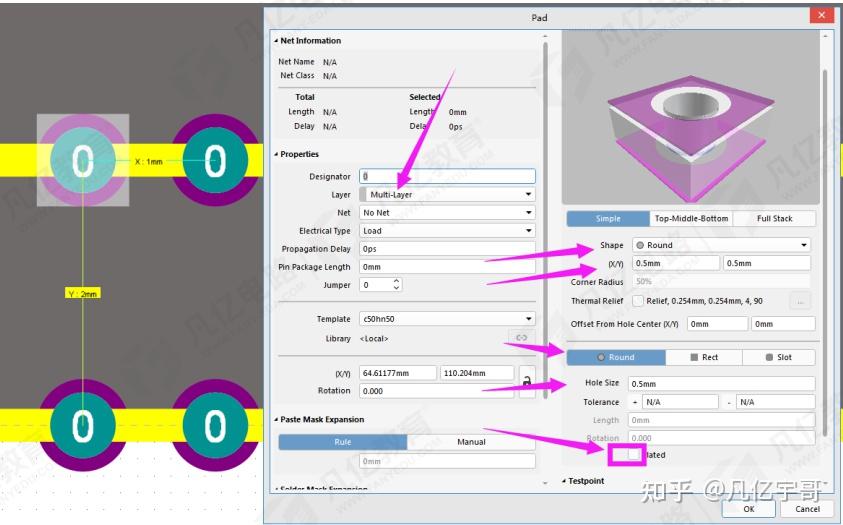Image resolution: width=843 pixels, height=525 pixels.
Task: Select the Slot hole shape option
Action: point(778,357)
